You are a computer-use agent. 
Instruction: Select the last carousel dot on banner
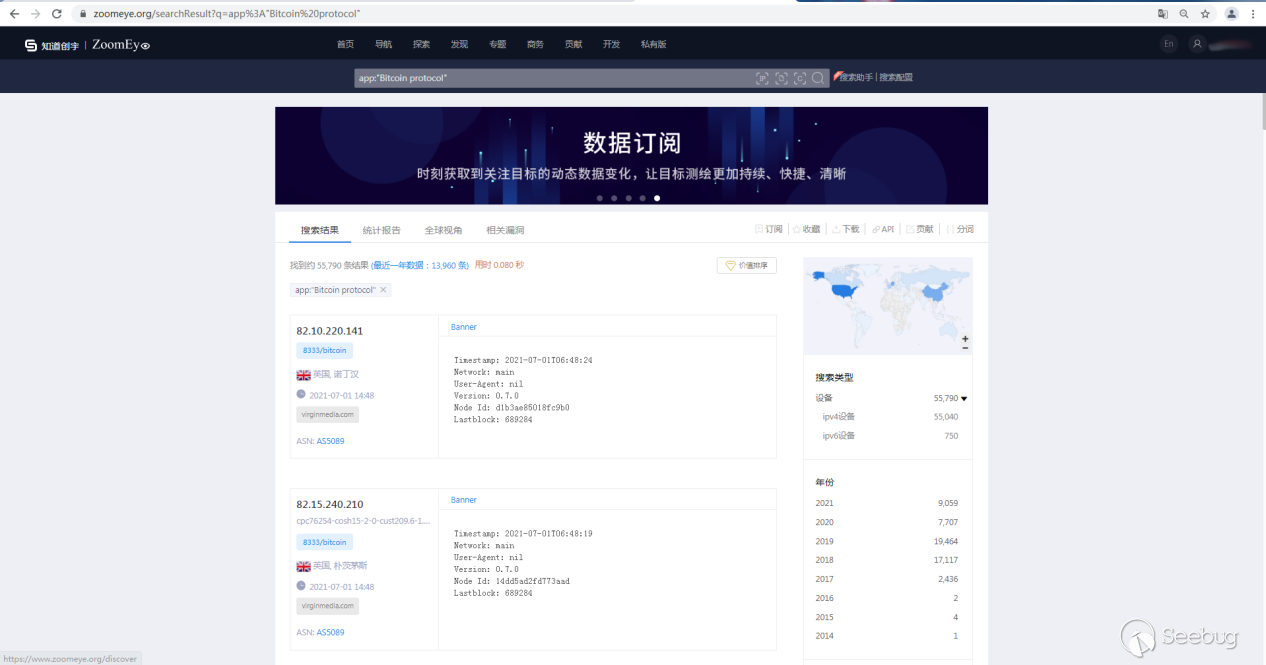click(x=657, y=198)
